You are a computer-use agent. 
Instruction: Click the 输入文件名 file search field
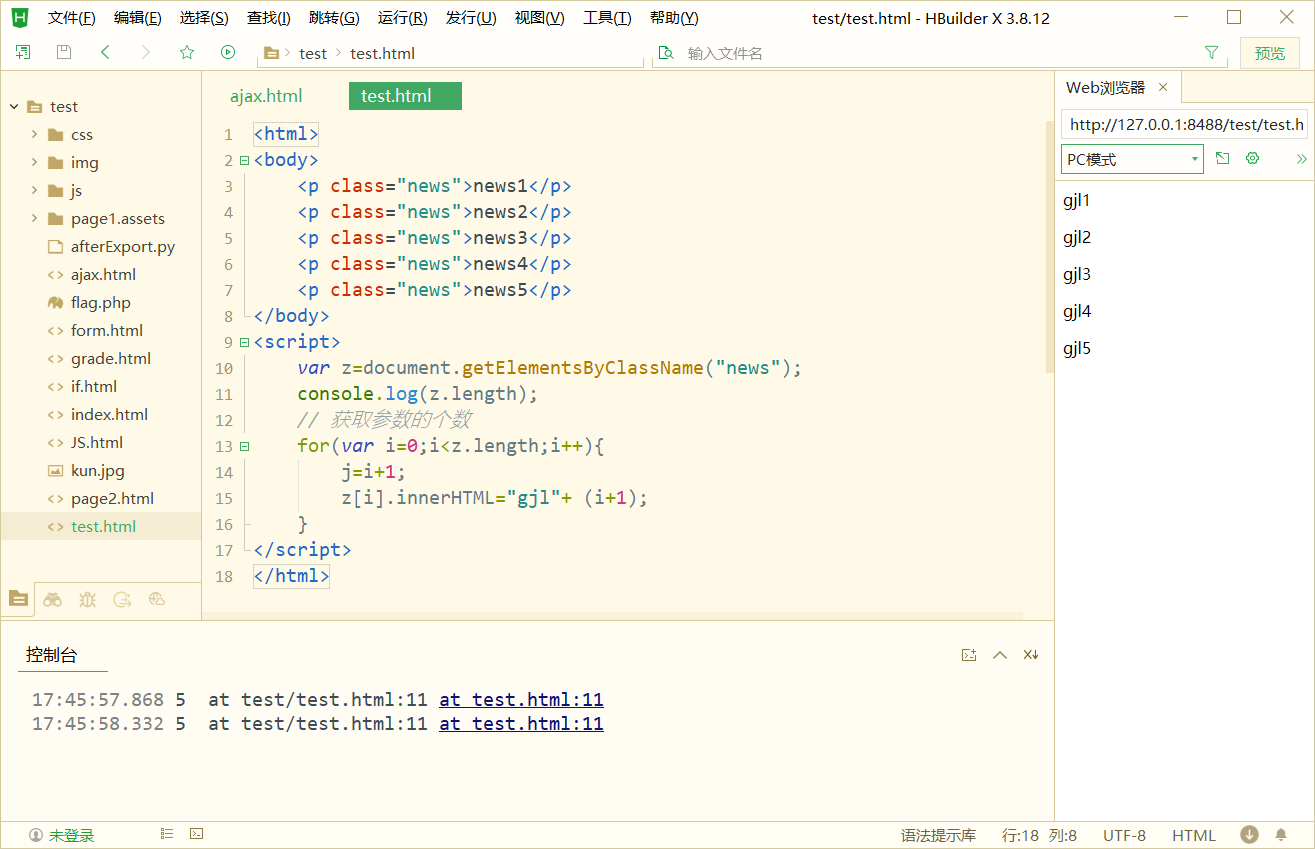click(x=940, y=53)
